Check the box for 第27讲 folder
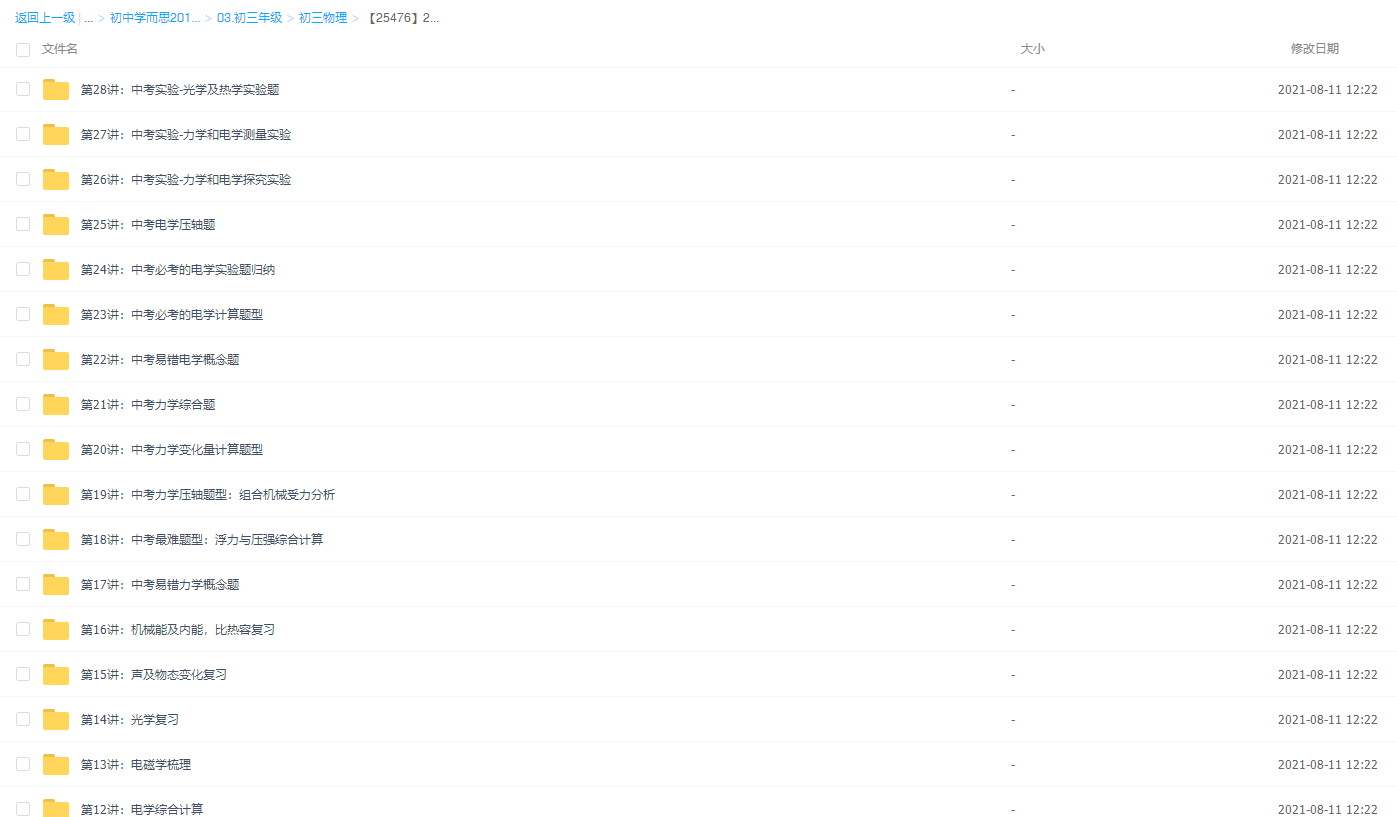 click(23, 134)
